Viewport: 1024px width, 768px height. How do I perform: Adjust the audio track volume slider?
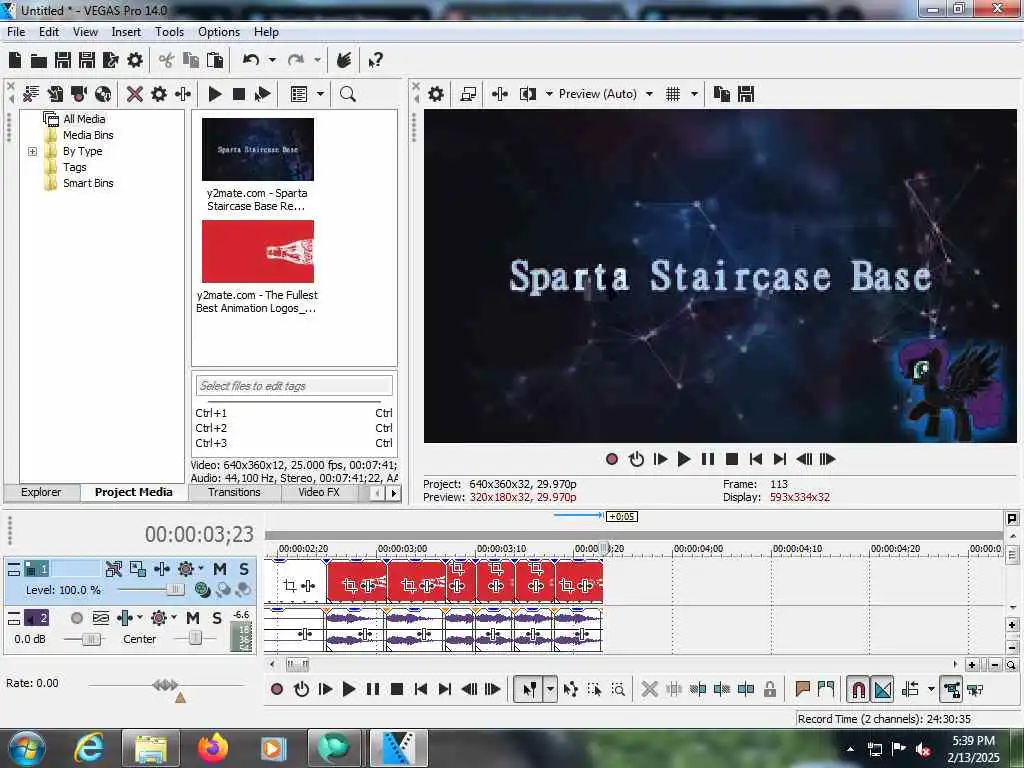[92, 639]
